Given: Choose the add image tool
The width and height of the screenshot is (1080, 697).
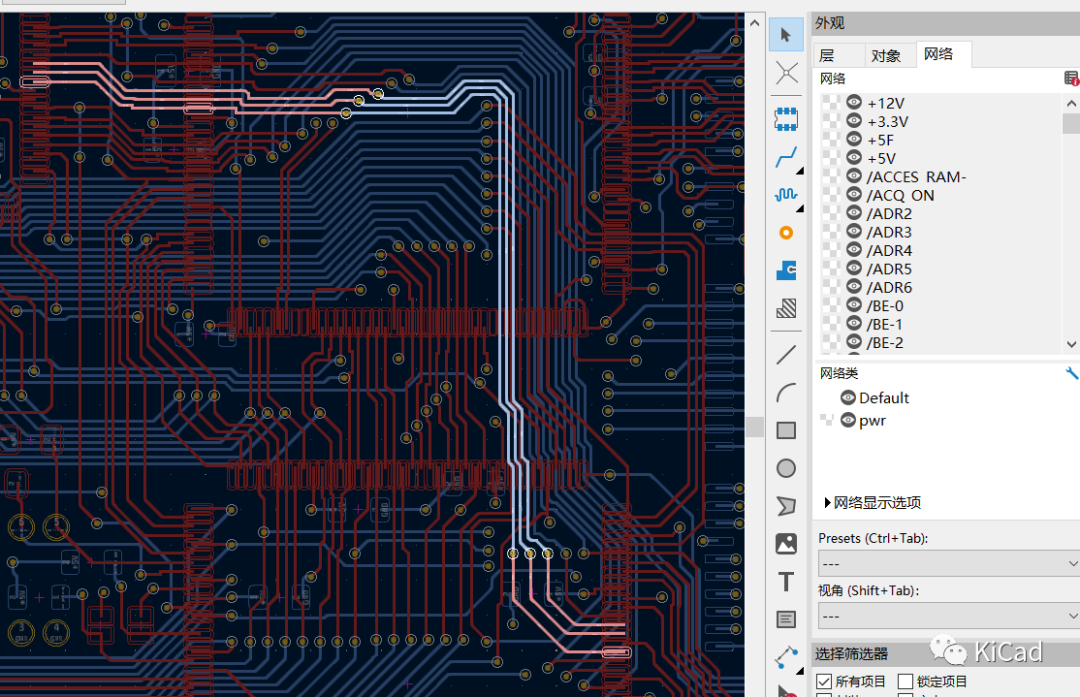Looking at the screenshot, I should tap(786, 544).
